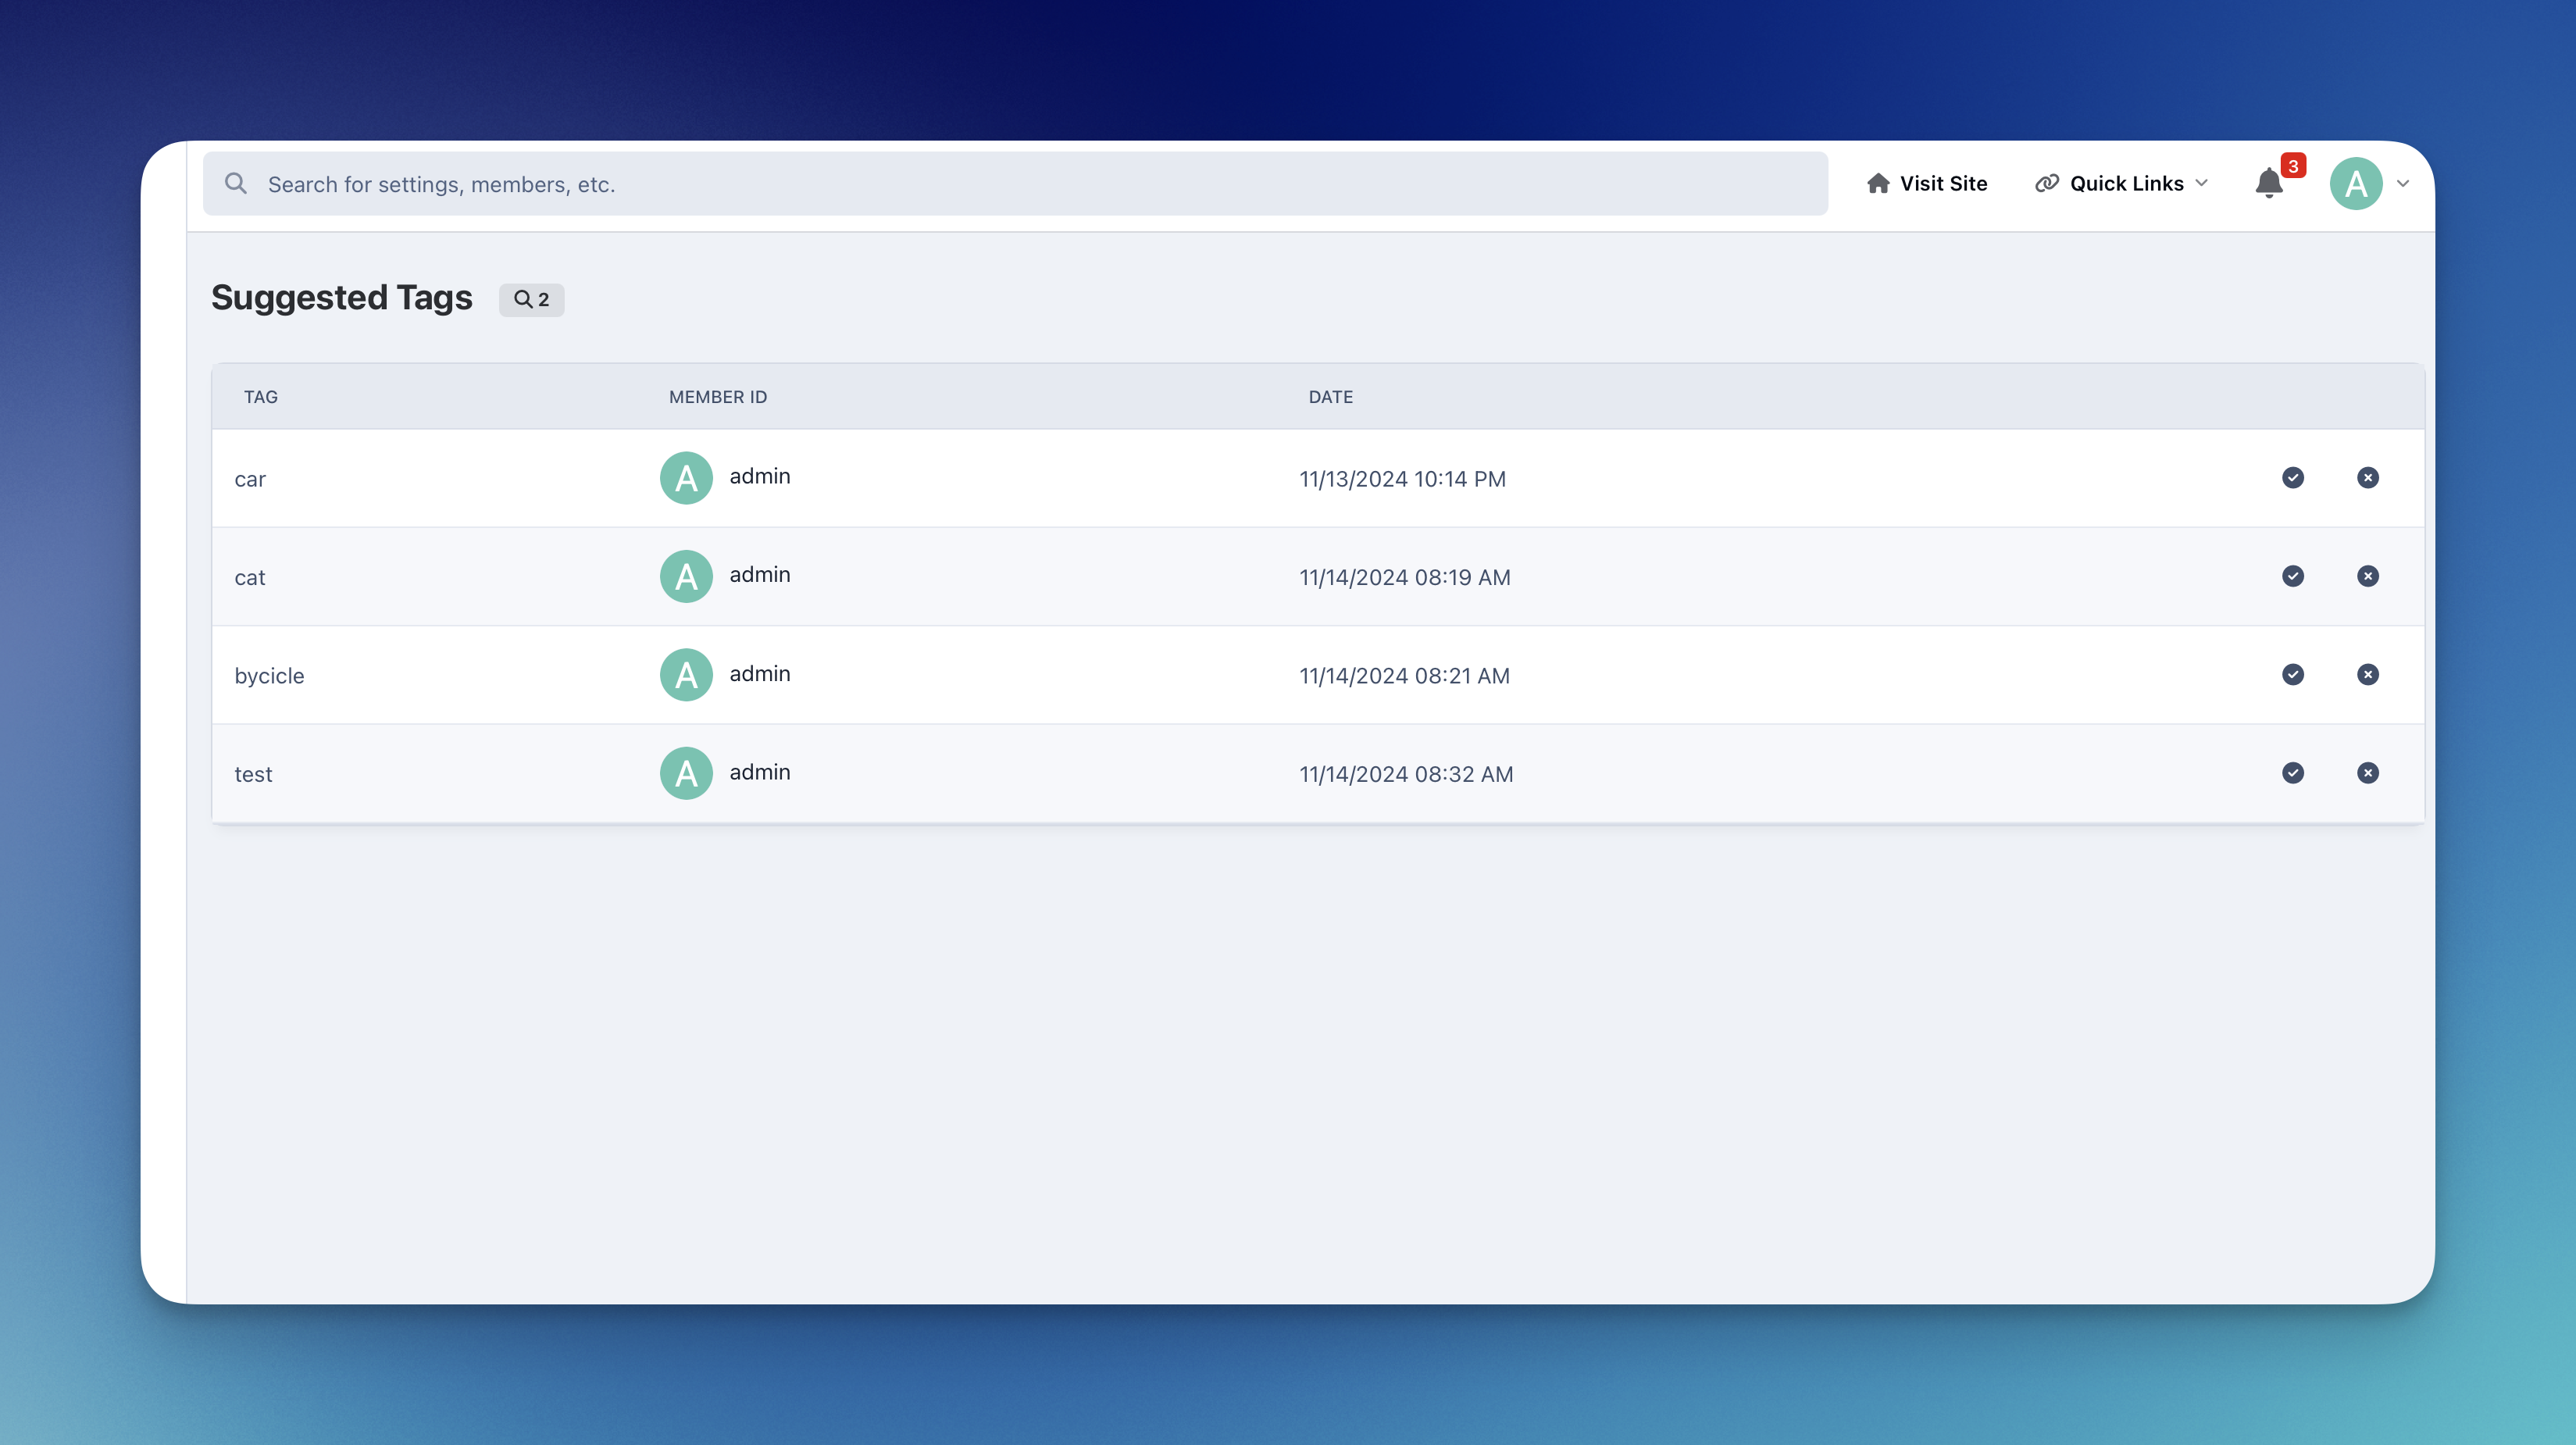Click the Suggested Tags page heading
This screenshot has width=2576, height=1445.
[342, 298]
